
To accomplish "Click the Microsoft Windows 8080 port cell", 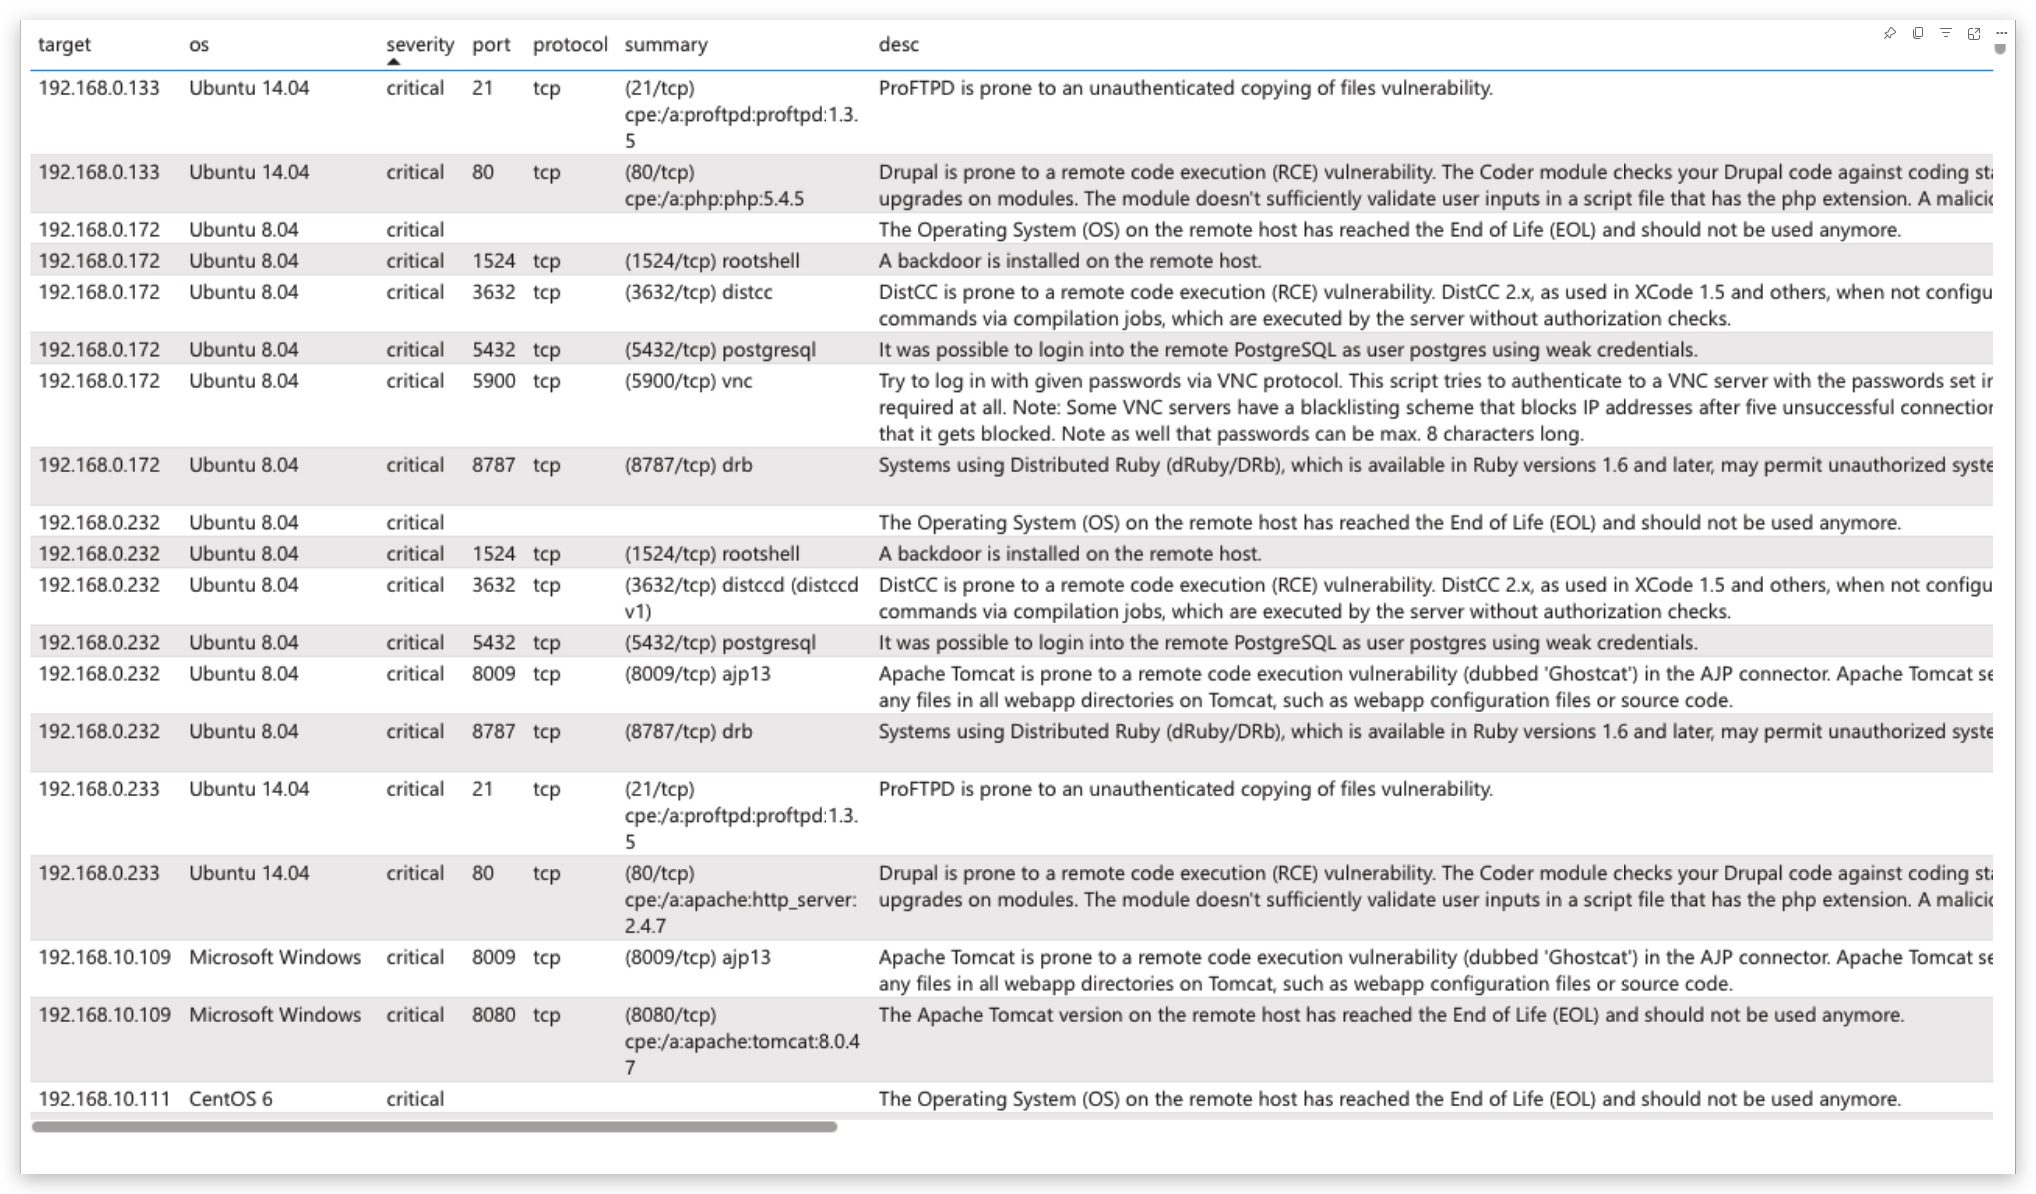I will (493, 1015).
